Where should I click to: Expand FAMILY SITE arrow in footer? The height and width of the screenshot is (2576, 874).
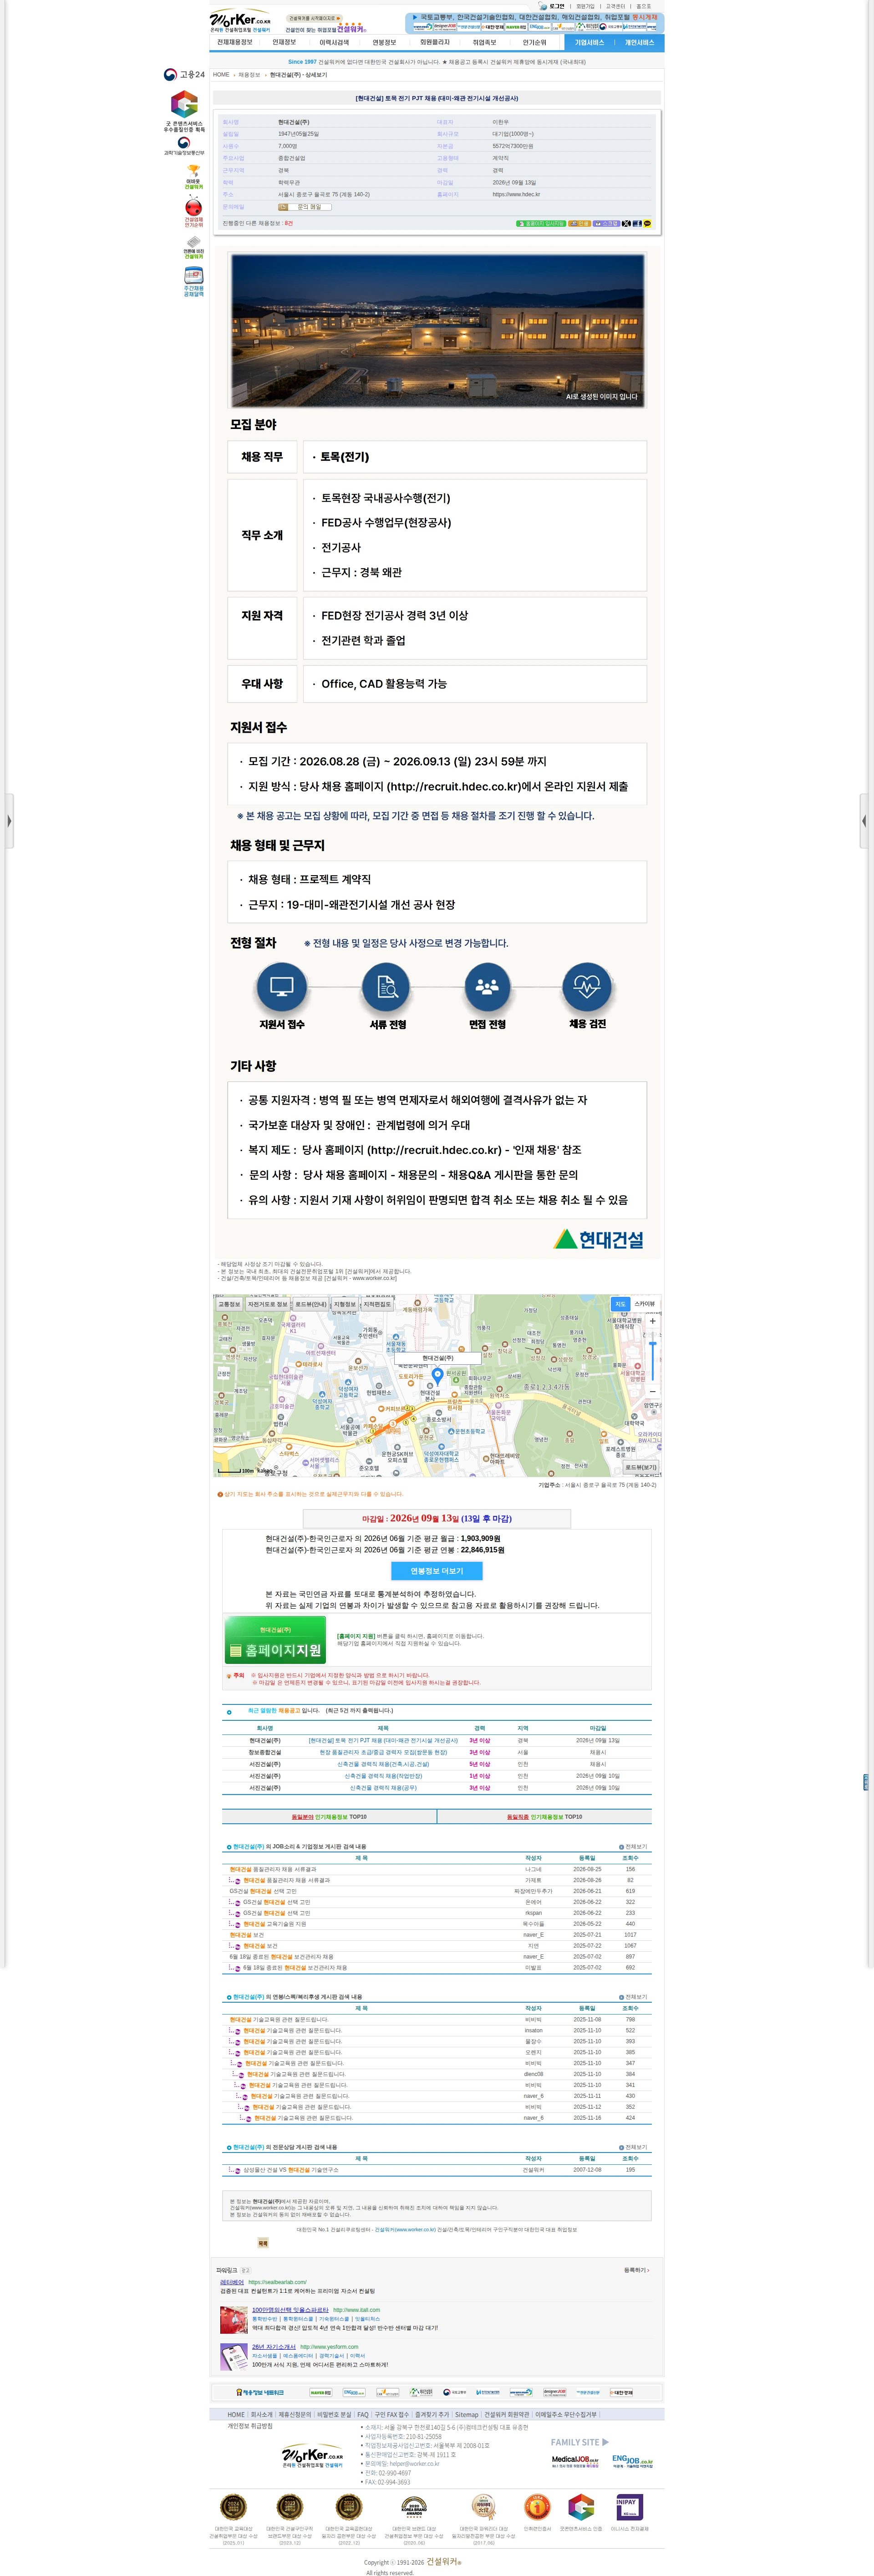pyautogui.click(x=605, y=2442)
